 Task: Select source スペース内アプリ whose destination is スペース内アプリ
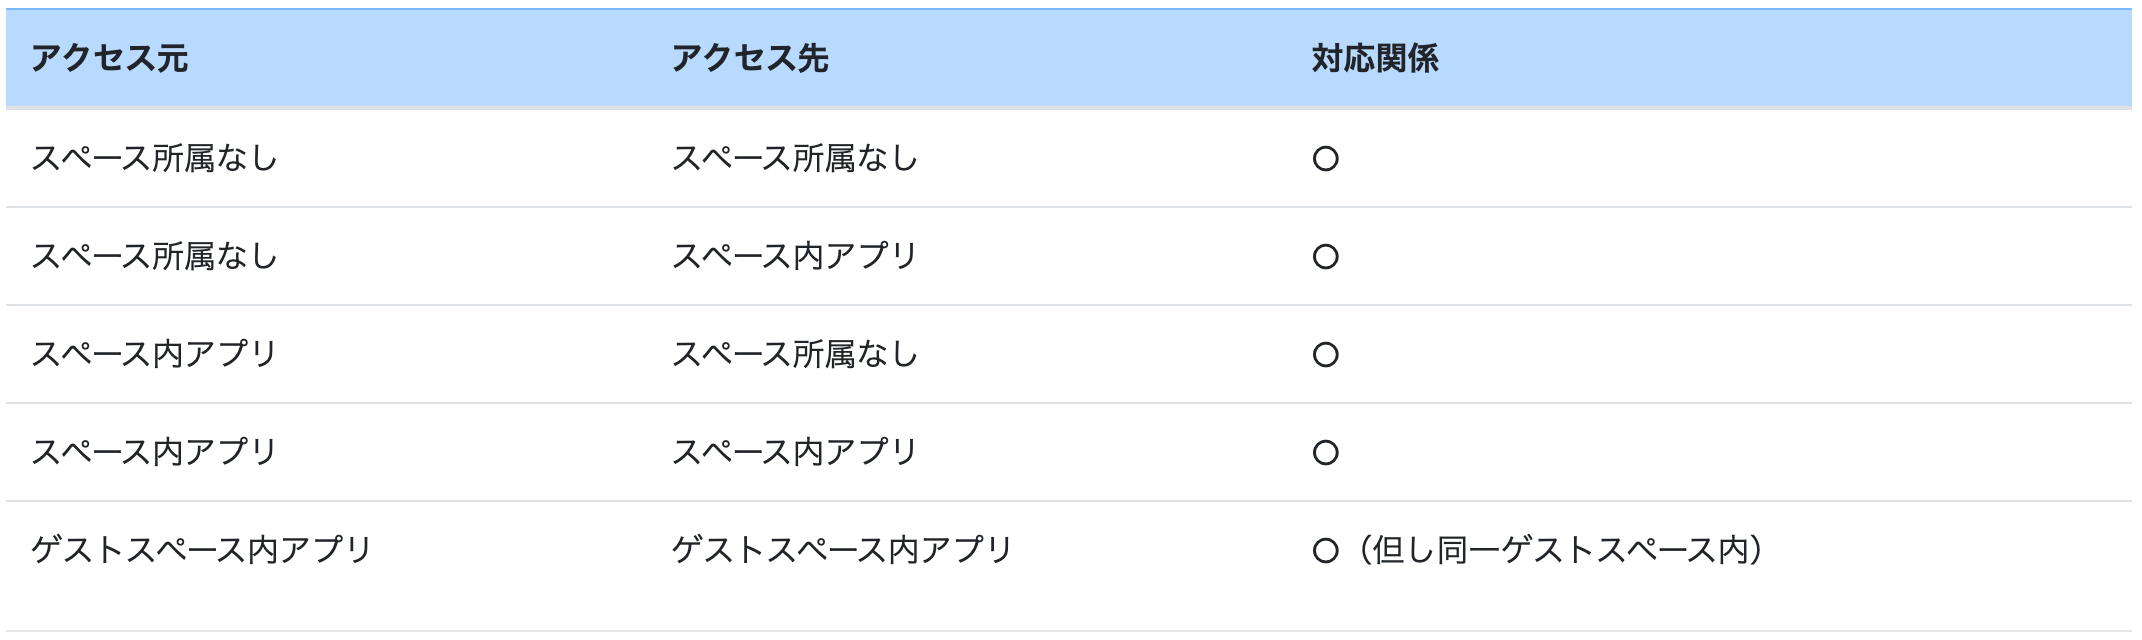click(x=154, y=453)
